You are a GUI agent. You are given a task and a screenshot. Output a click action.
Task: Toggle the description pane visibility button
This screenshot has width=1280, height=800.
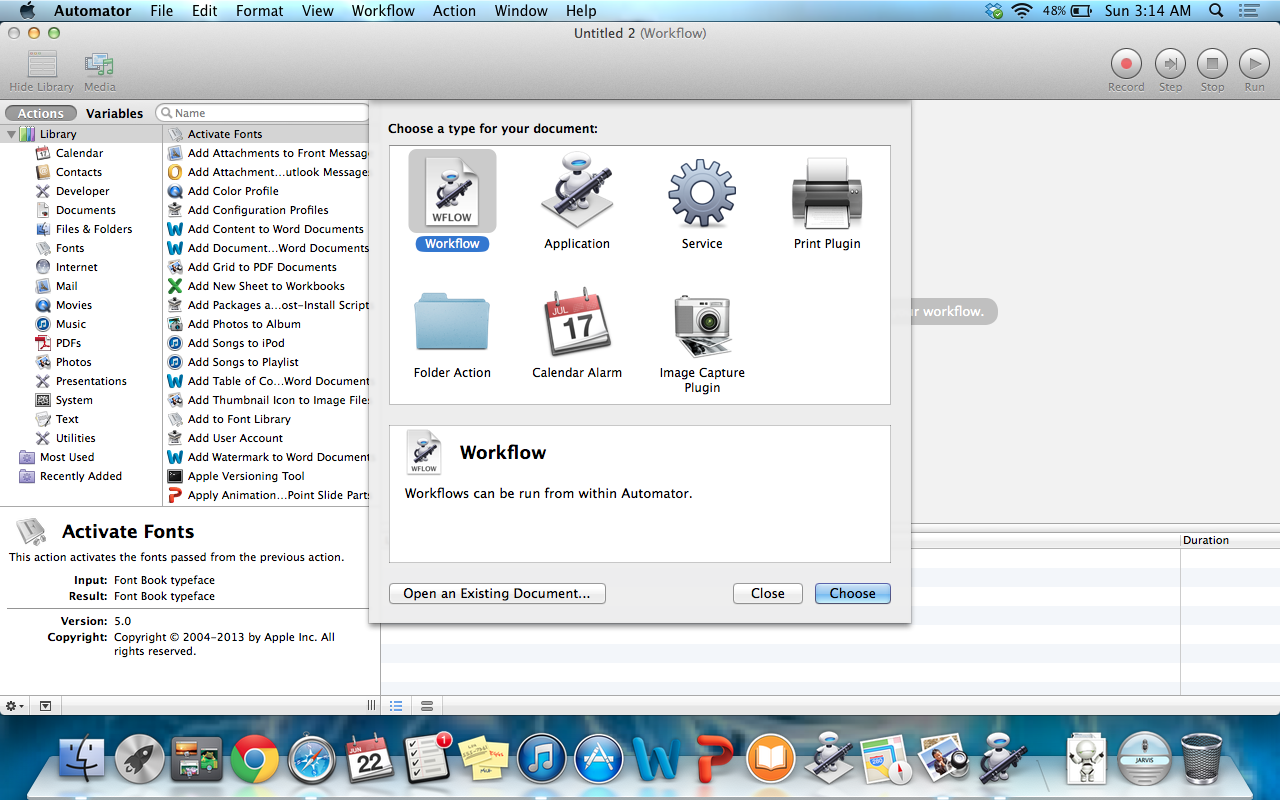click(x=45, y=706)
